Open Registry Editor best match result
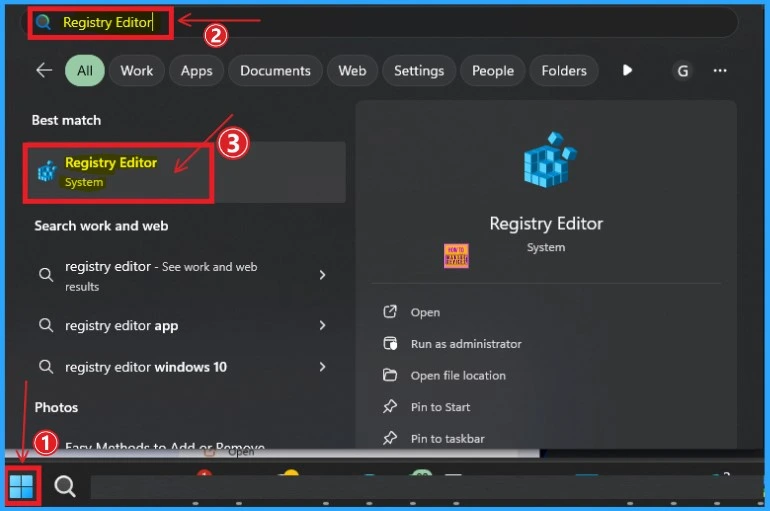Screen dimensions: 770x511 [x=186, y=172]
